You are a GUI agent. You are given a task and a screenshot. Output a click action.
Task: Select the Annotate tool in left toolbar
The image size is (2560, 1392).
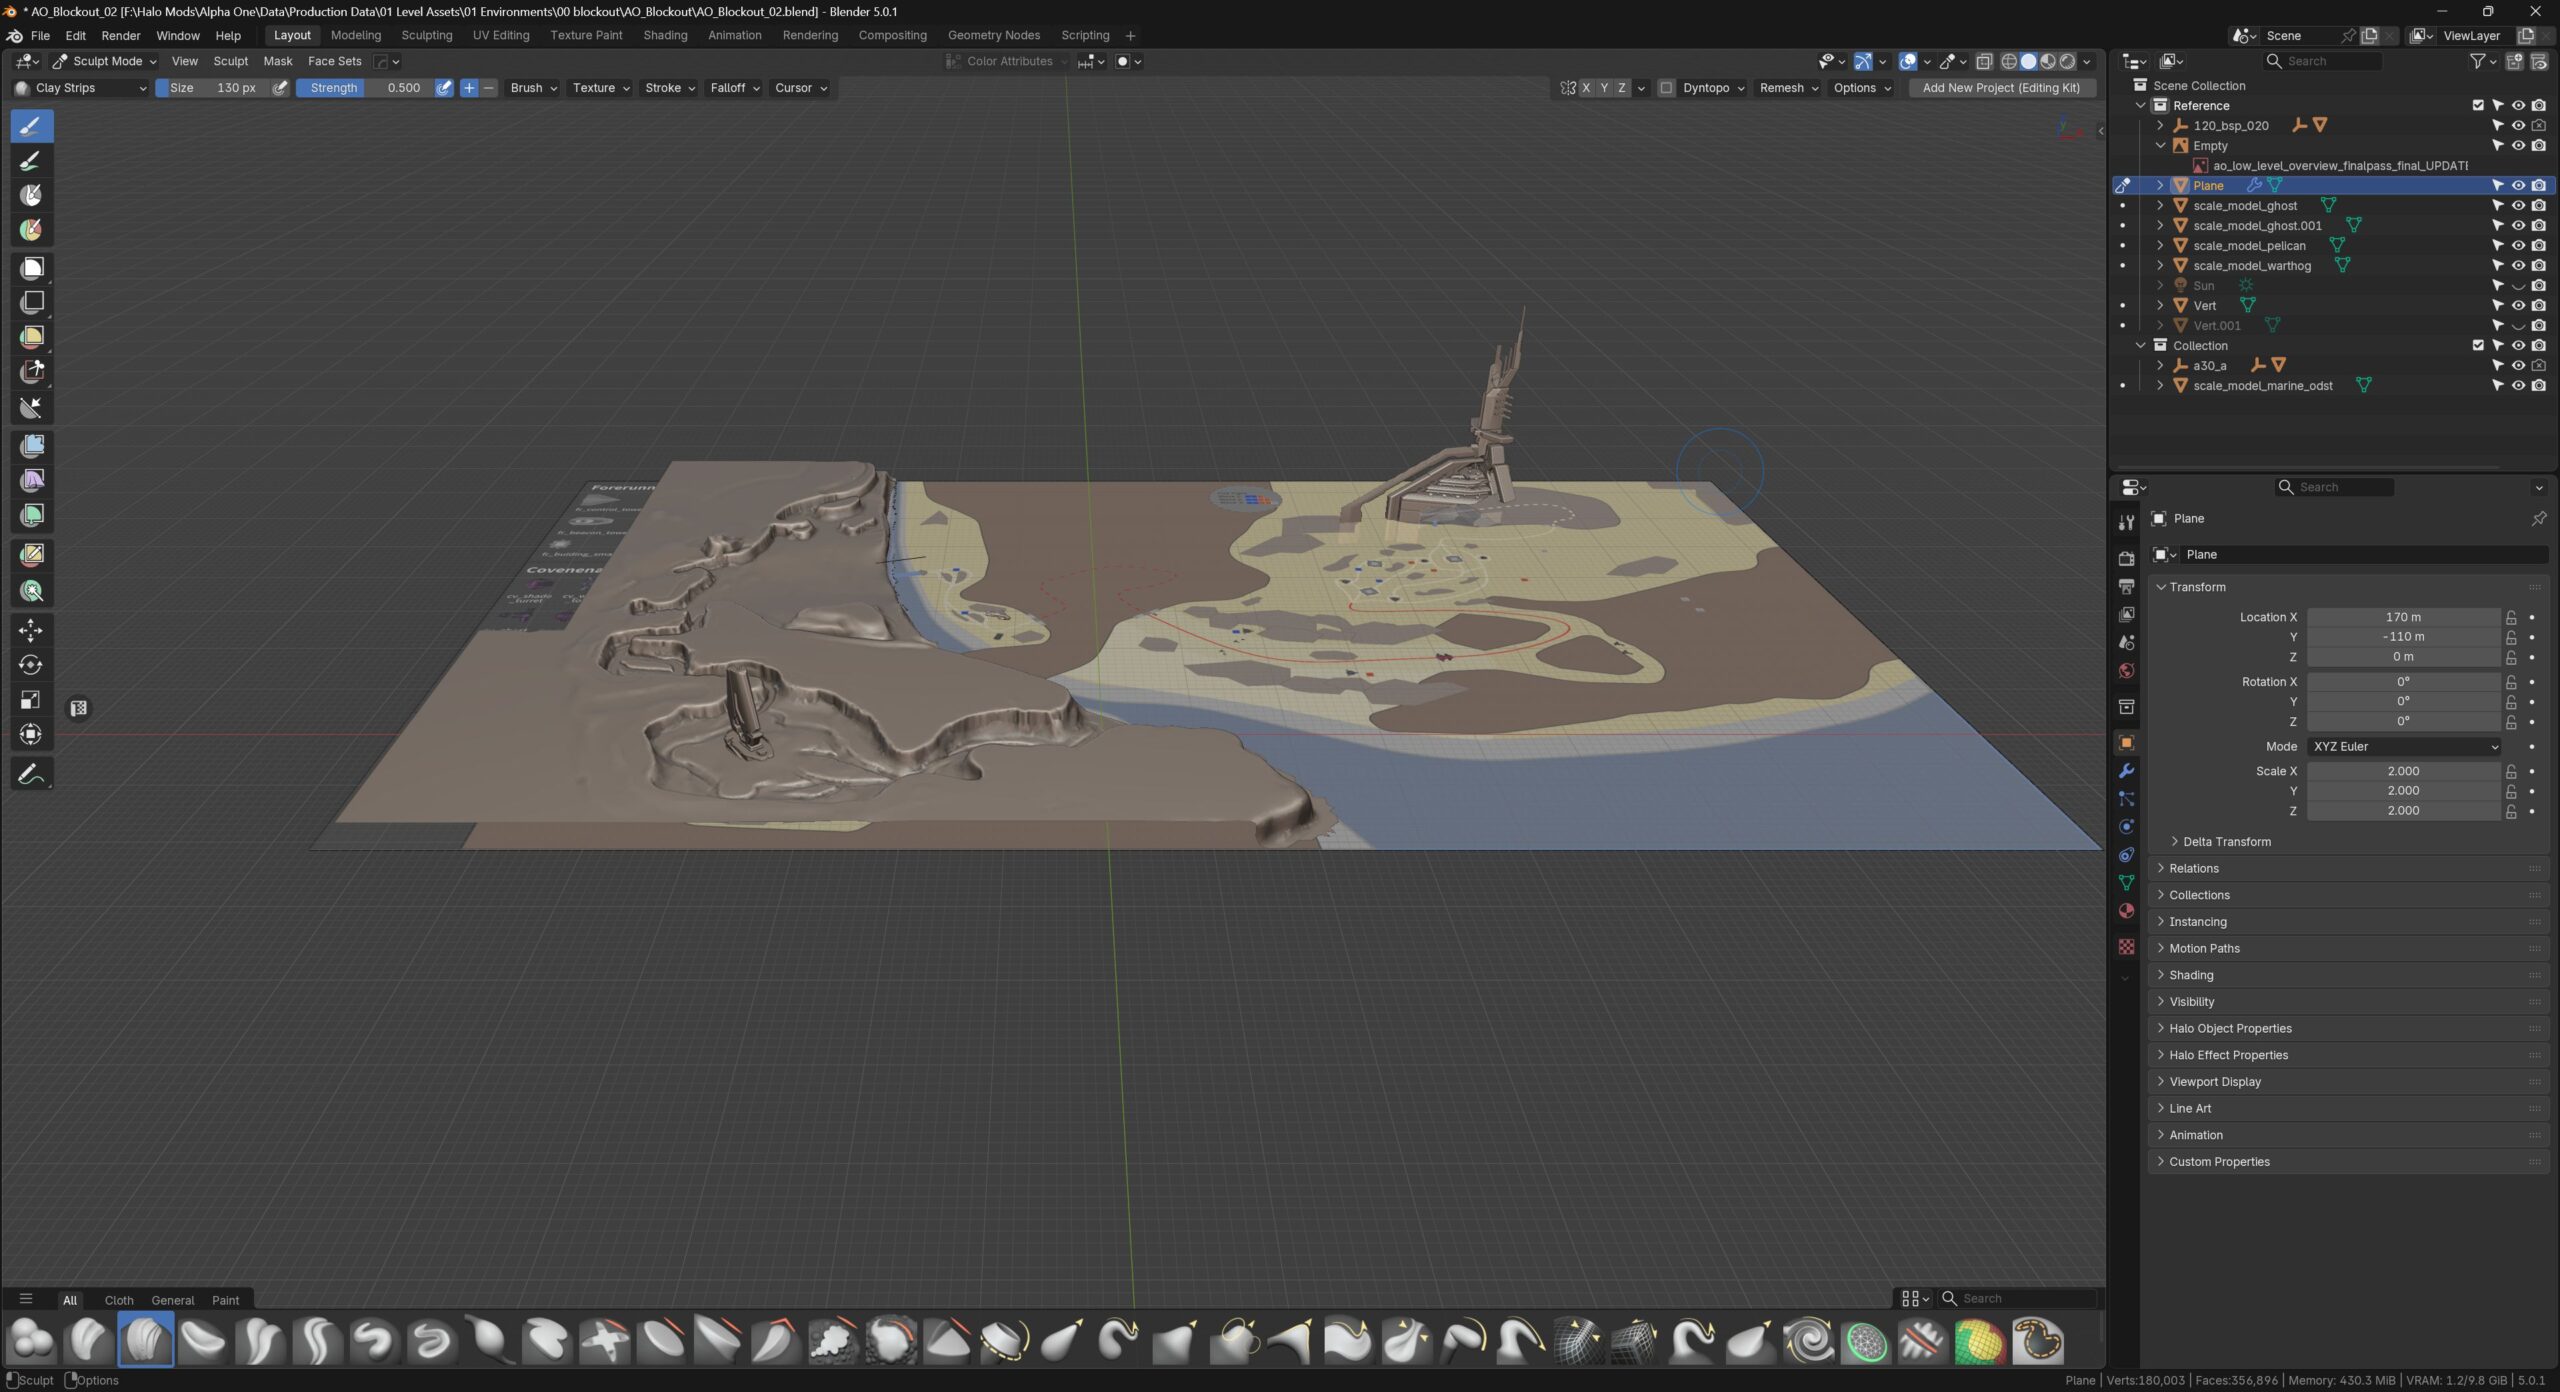pyautogui.click(x=31, y=774)
